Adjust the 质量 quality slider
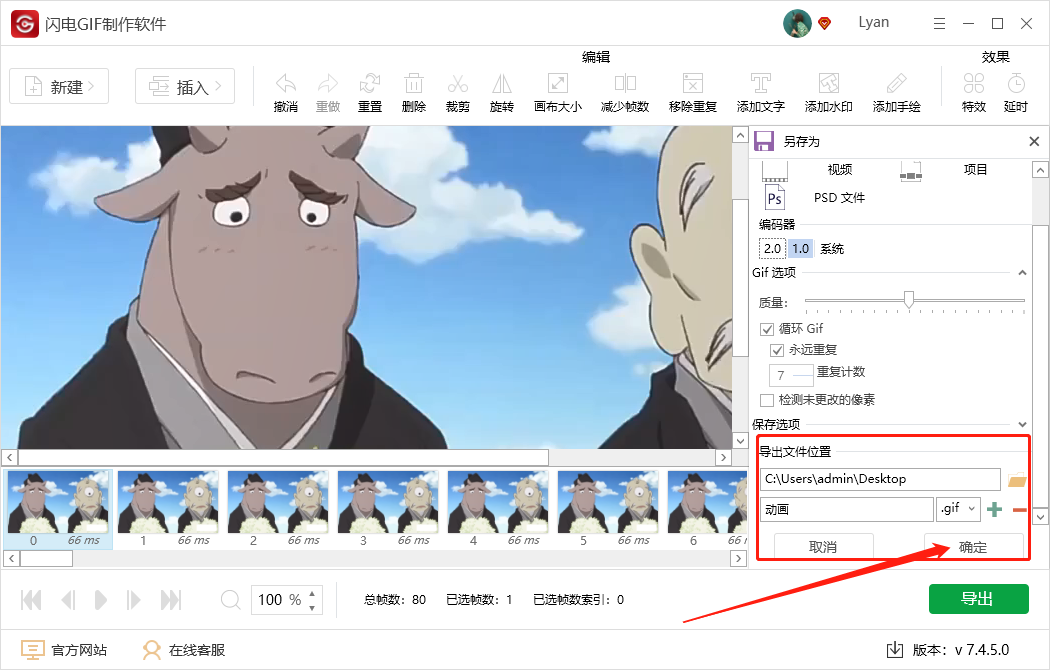 [911, 300]
